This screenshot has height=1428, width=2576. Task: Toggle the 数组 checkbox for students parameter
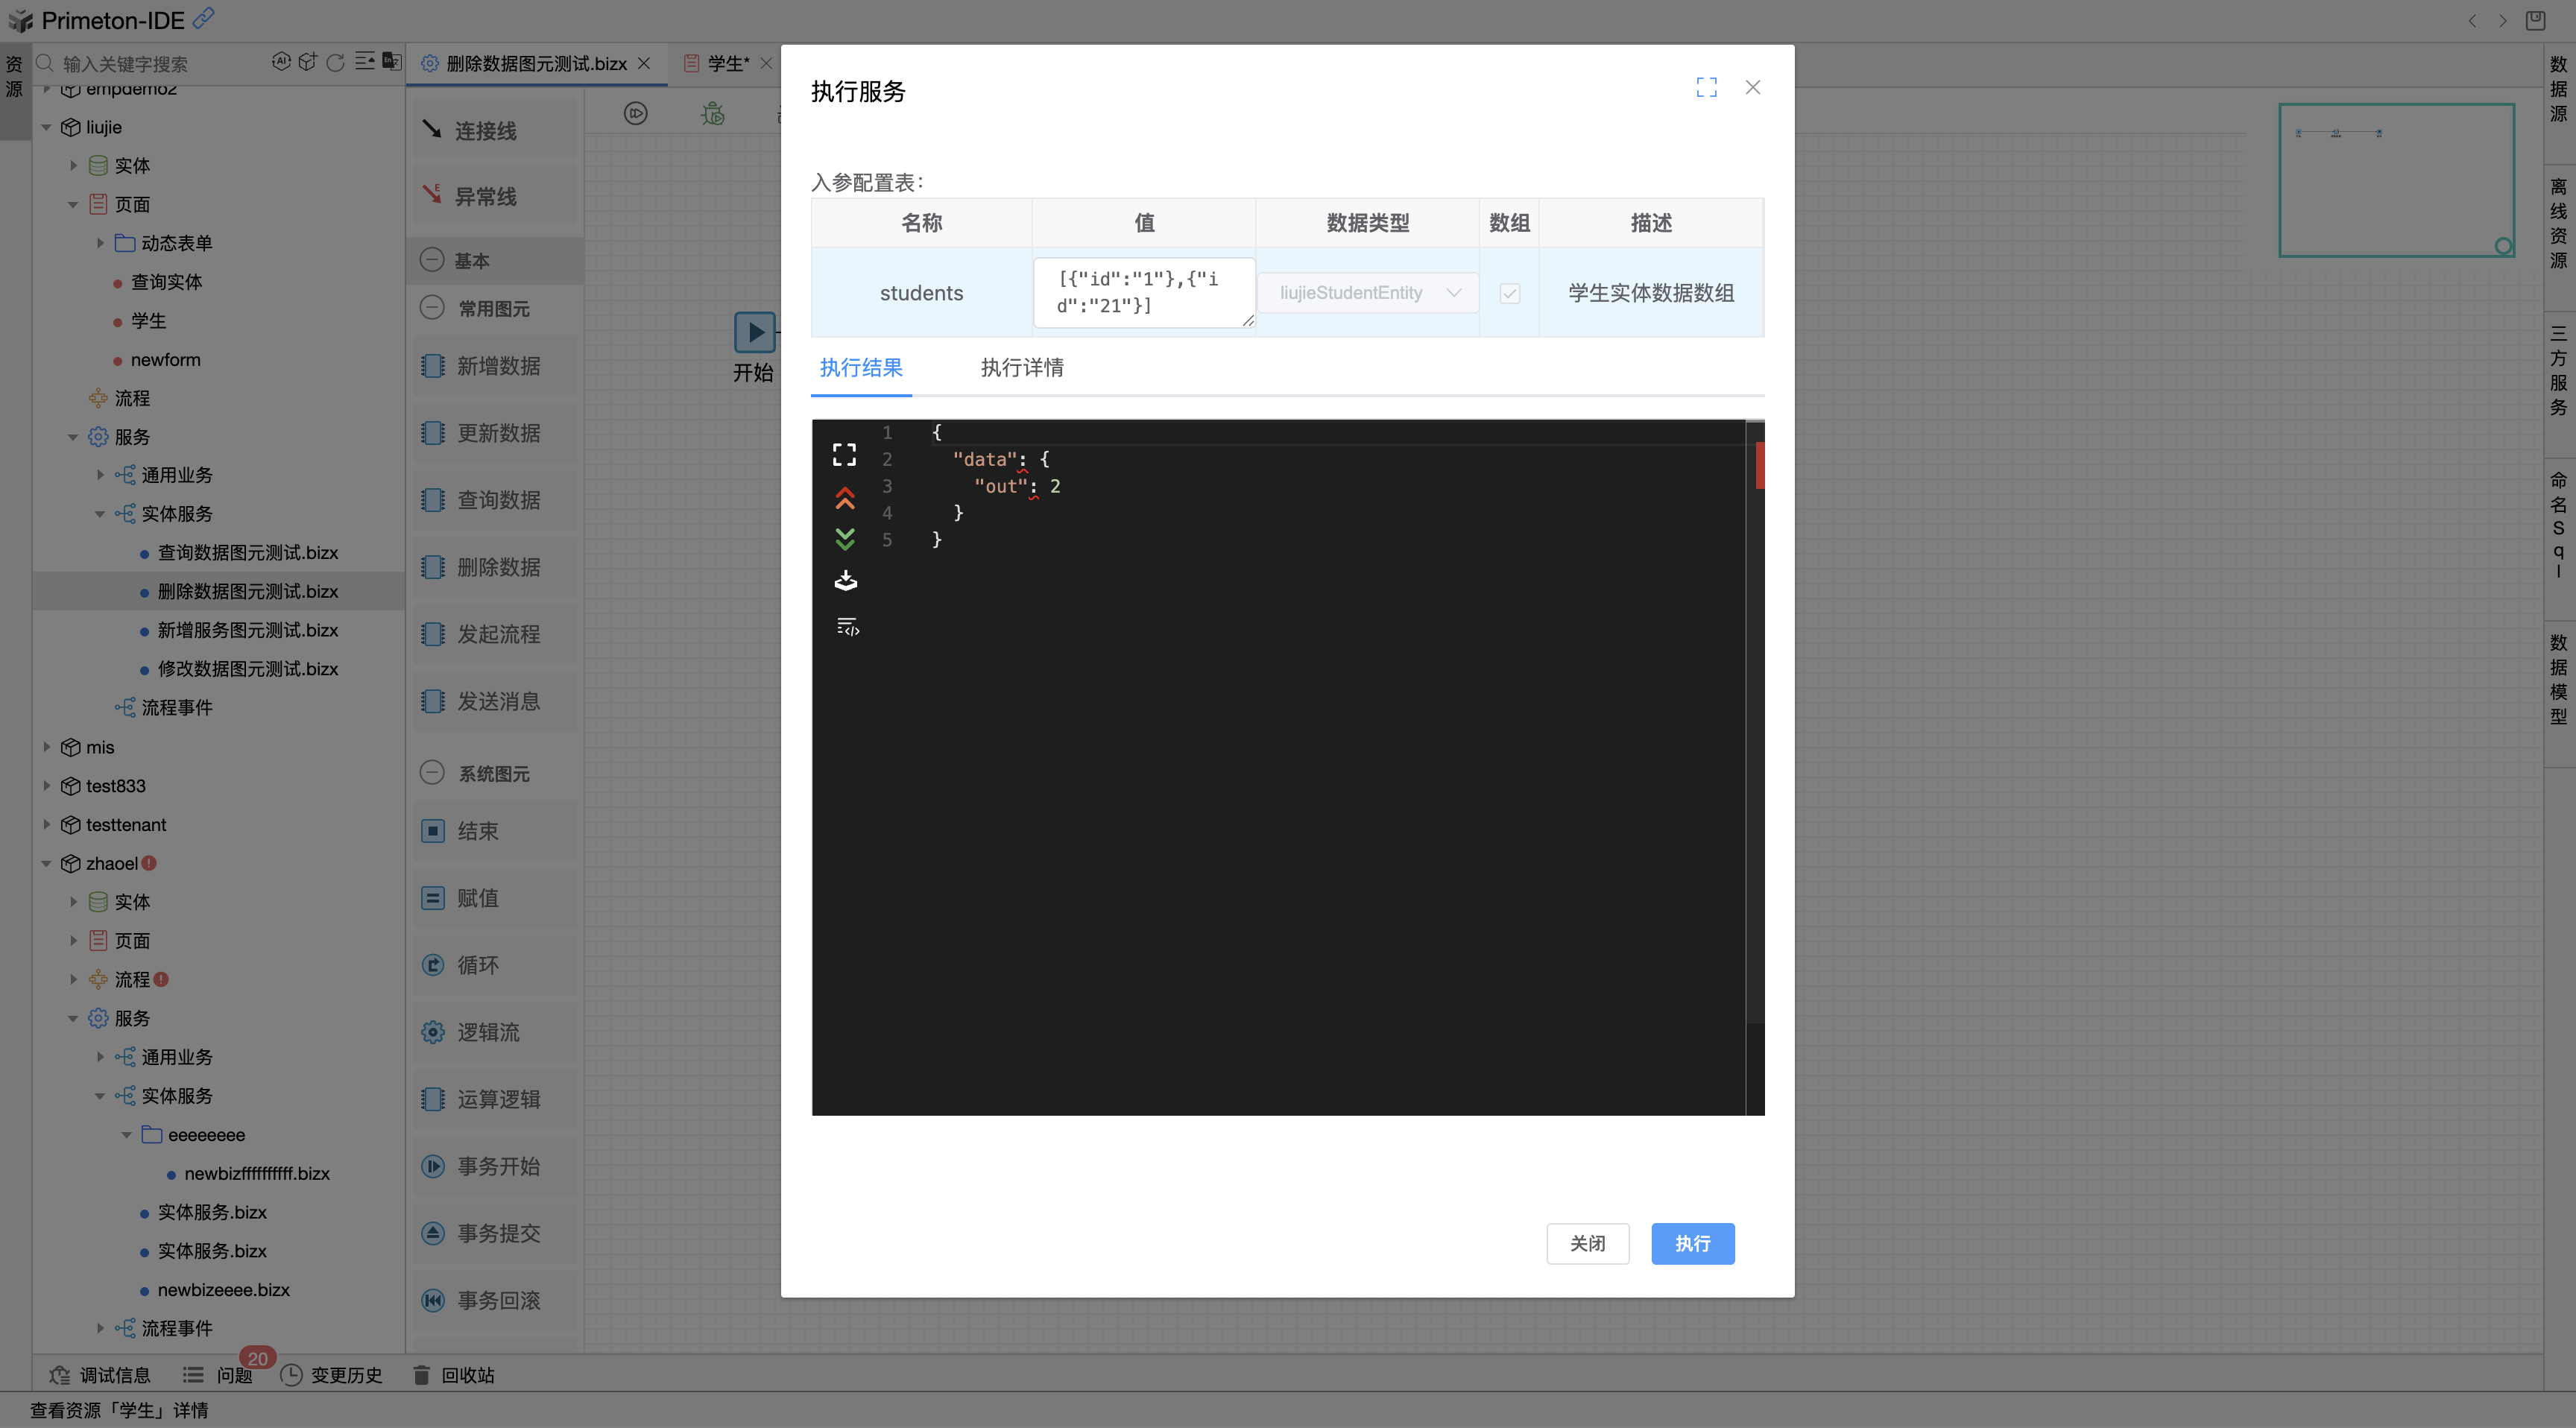pyautogui.click(x=1508, y=292)
